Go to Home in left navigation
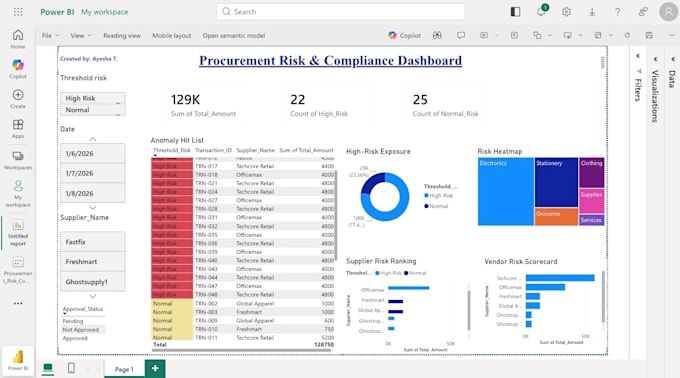680x378 pixels. (18, 39)
